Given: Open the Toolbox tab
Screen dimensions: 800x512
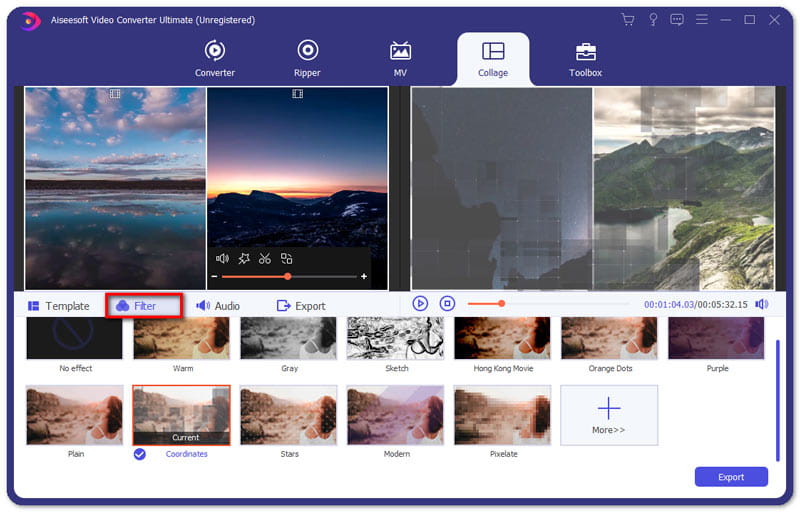Looking at the screenshot, I should point(585,59).
